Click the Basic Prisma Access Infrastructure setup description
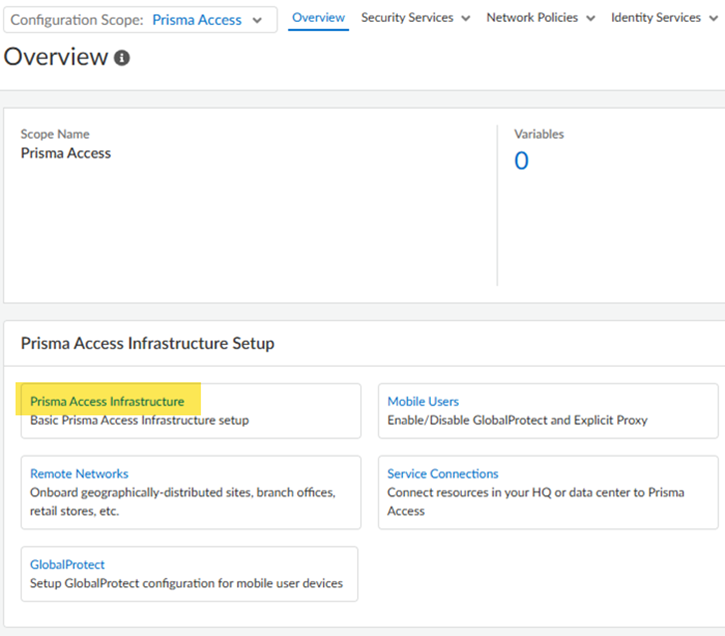 pos(139,420)
